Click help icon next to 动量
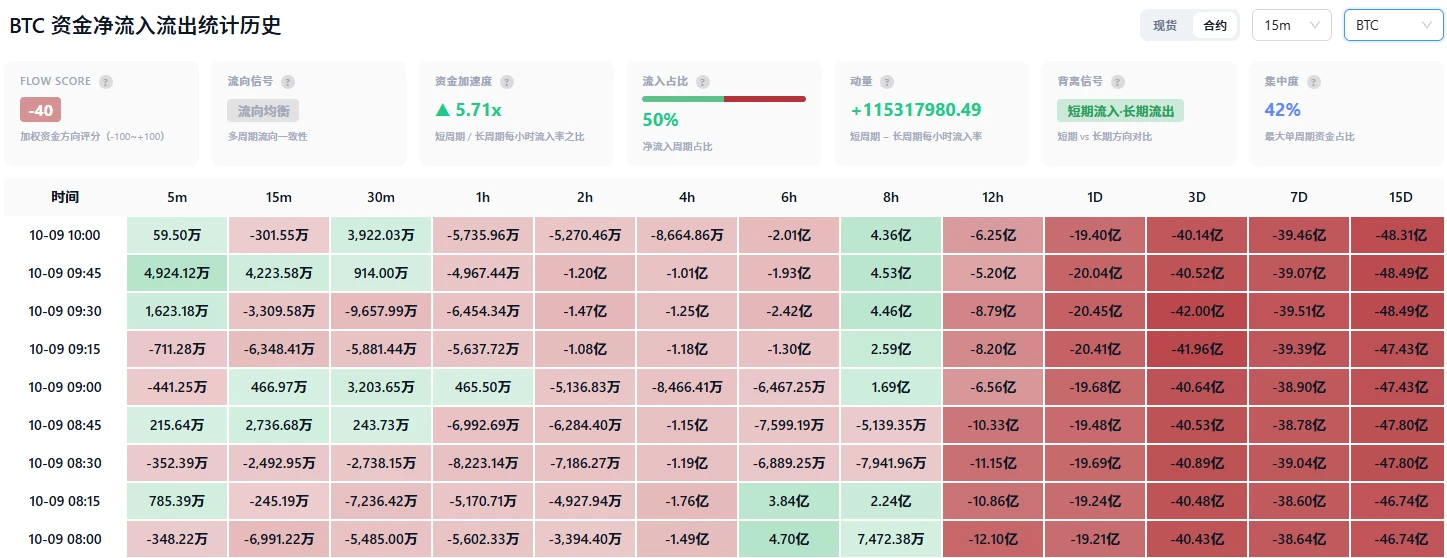 (x=887, y=82)
